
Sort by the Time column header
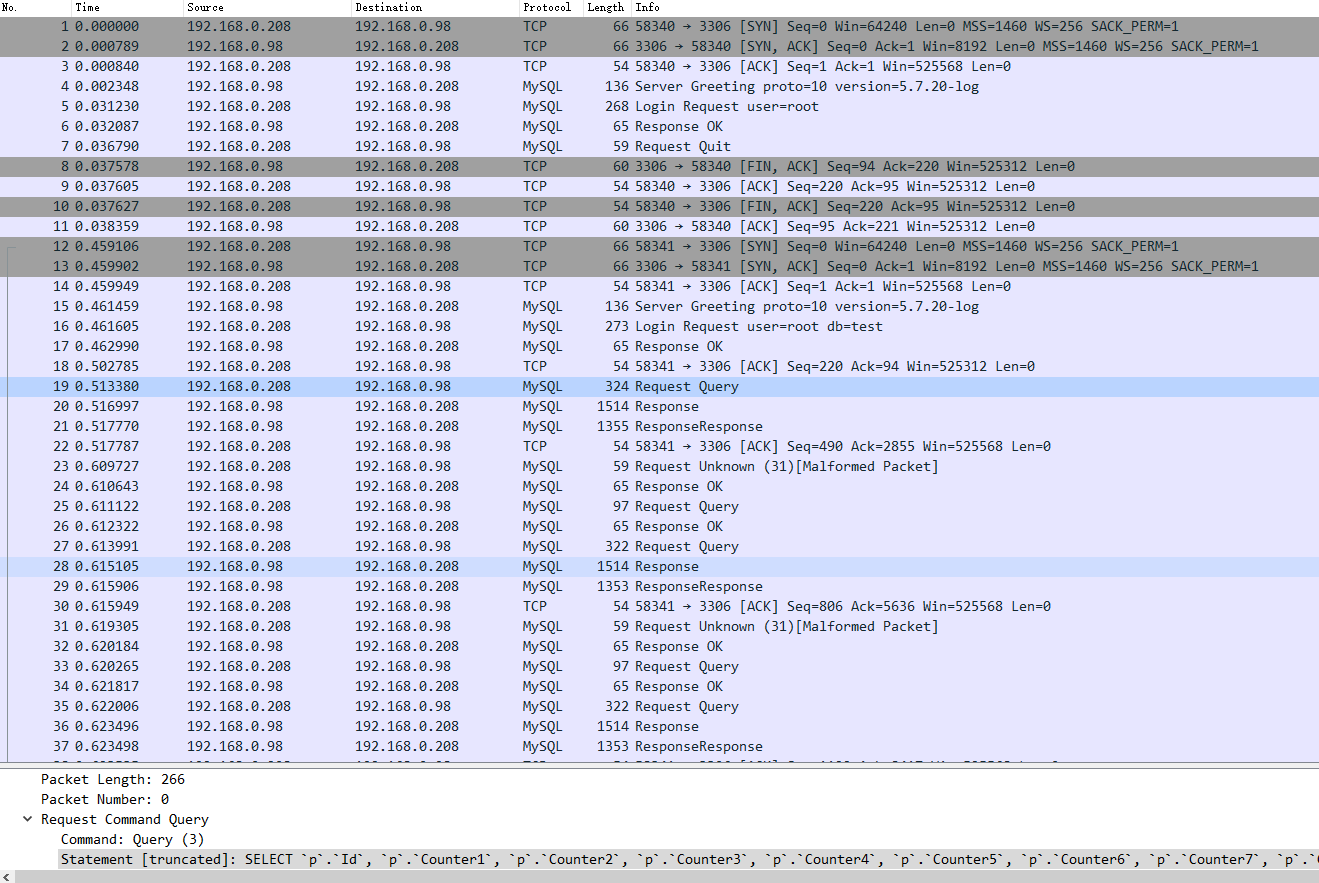coord(127,7)
